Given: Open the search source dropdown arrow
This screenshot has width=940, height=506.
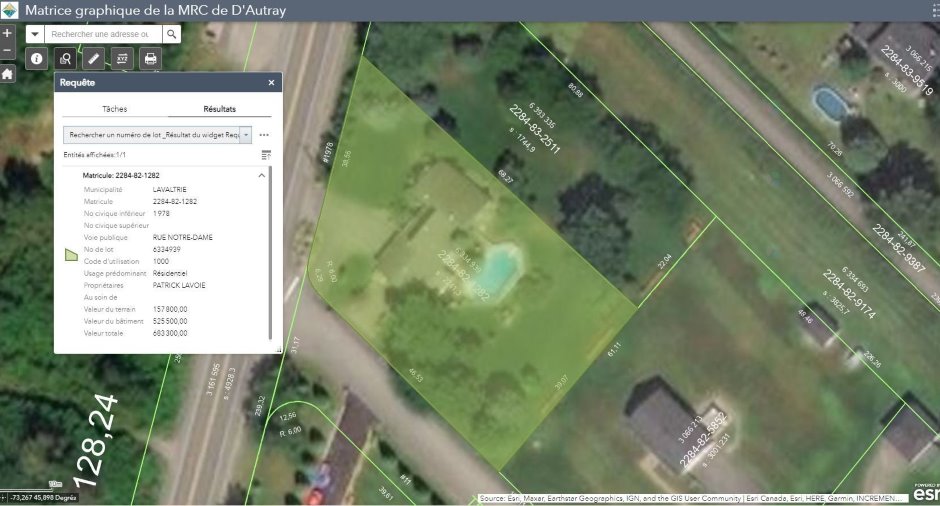Looking at the screenshot, I should click(35, 34).
